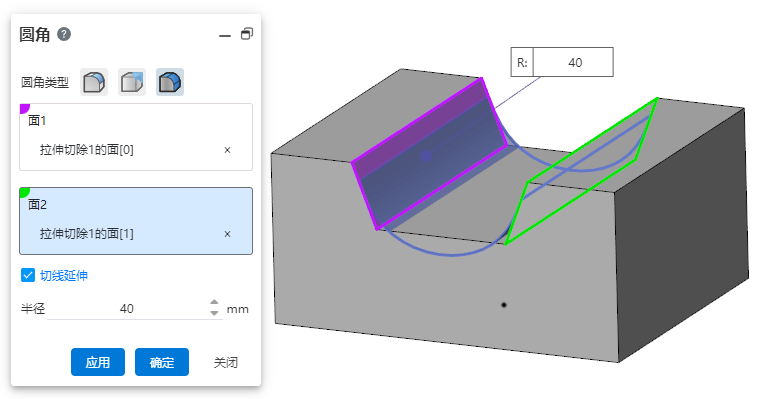The width and height of the screenshot is (764, 399).
Task: Remove 拉伸切除1的面[0] from 面1
Action: [227, 150]
